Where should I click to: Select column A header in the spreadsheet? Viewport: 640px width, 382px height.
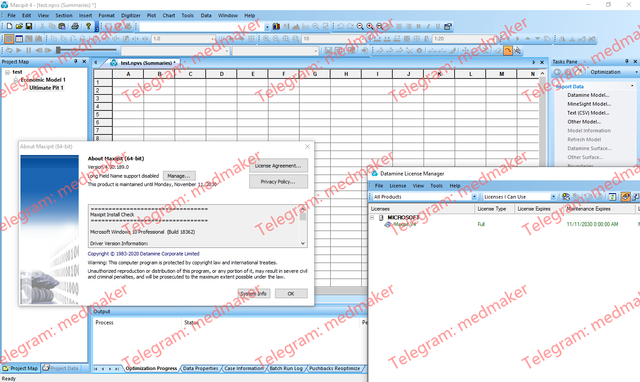pyautogui.click(x=128, y=74)
